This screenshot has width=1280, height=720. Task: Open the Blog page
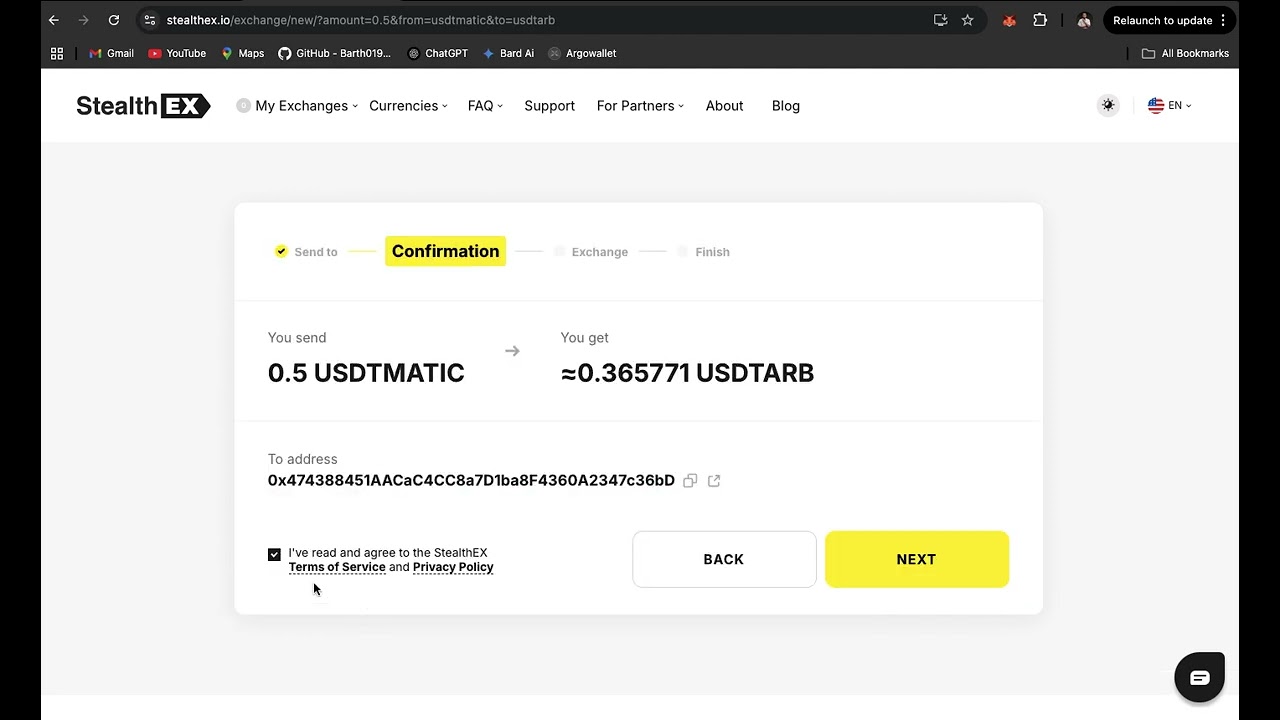tap(786, 106)
